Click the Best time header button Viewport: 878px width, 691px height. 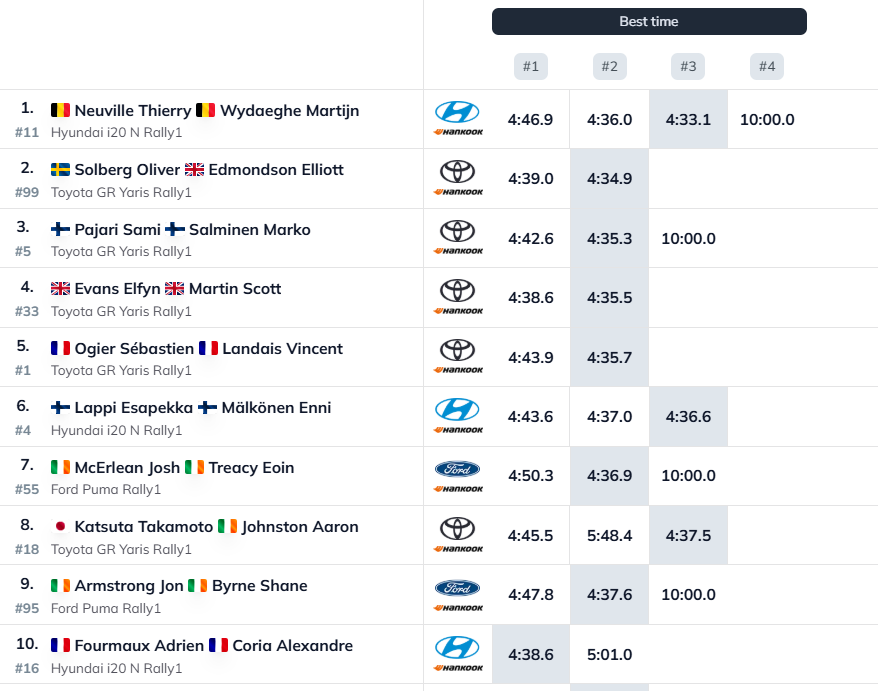[649, 22]
